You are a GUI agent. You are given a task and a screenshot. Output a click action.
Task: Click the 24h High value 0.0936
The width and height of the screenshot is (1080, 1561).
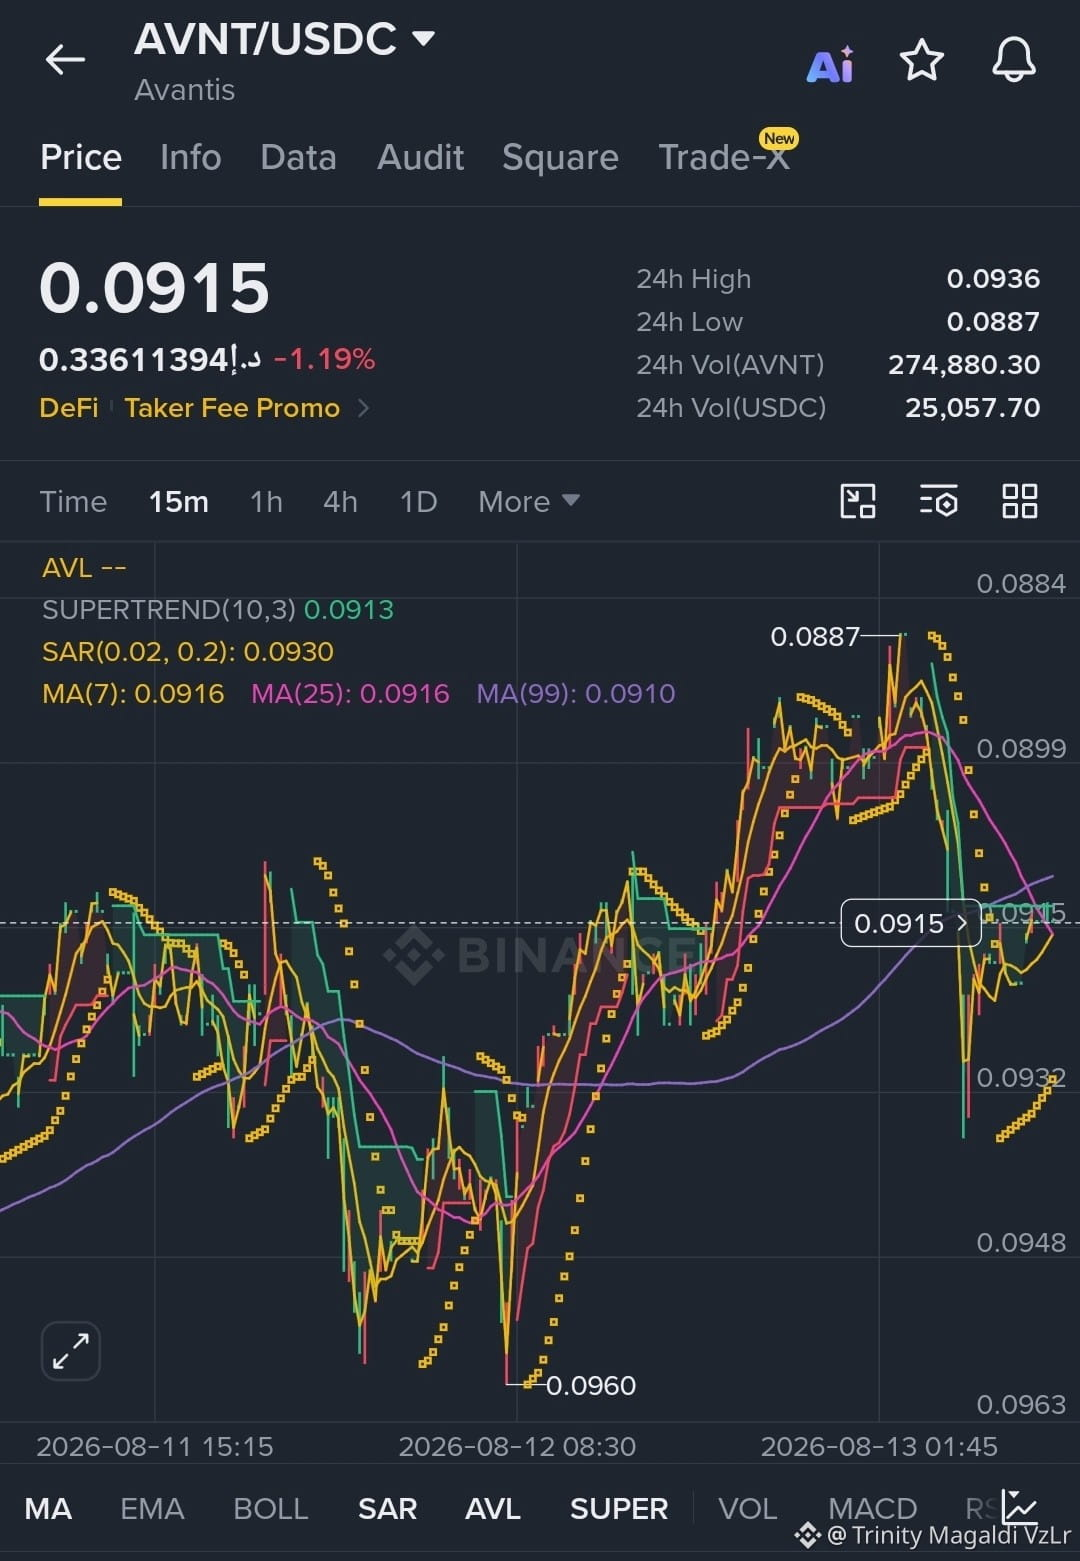pyautogui.click(x=993, y=279)
